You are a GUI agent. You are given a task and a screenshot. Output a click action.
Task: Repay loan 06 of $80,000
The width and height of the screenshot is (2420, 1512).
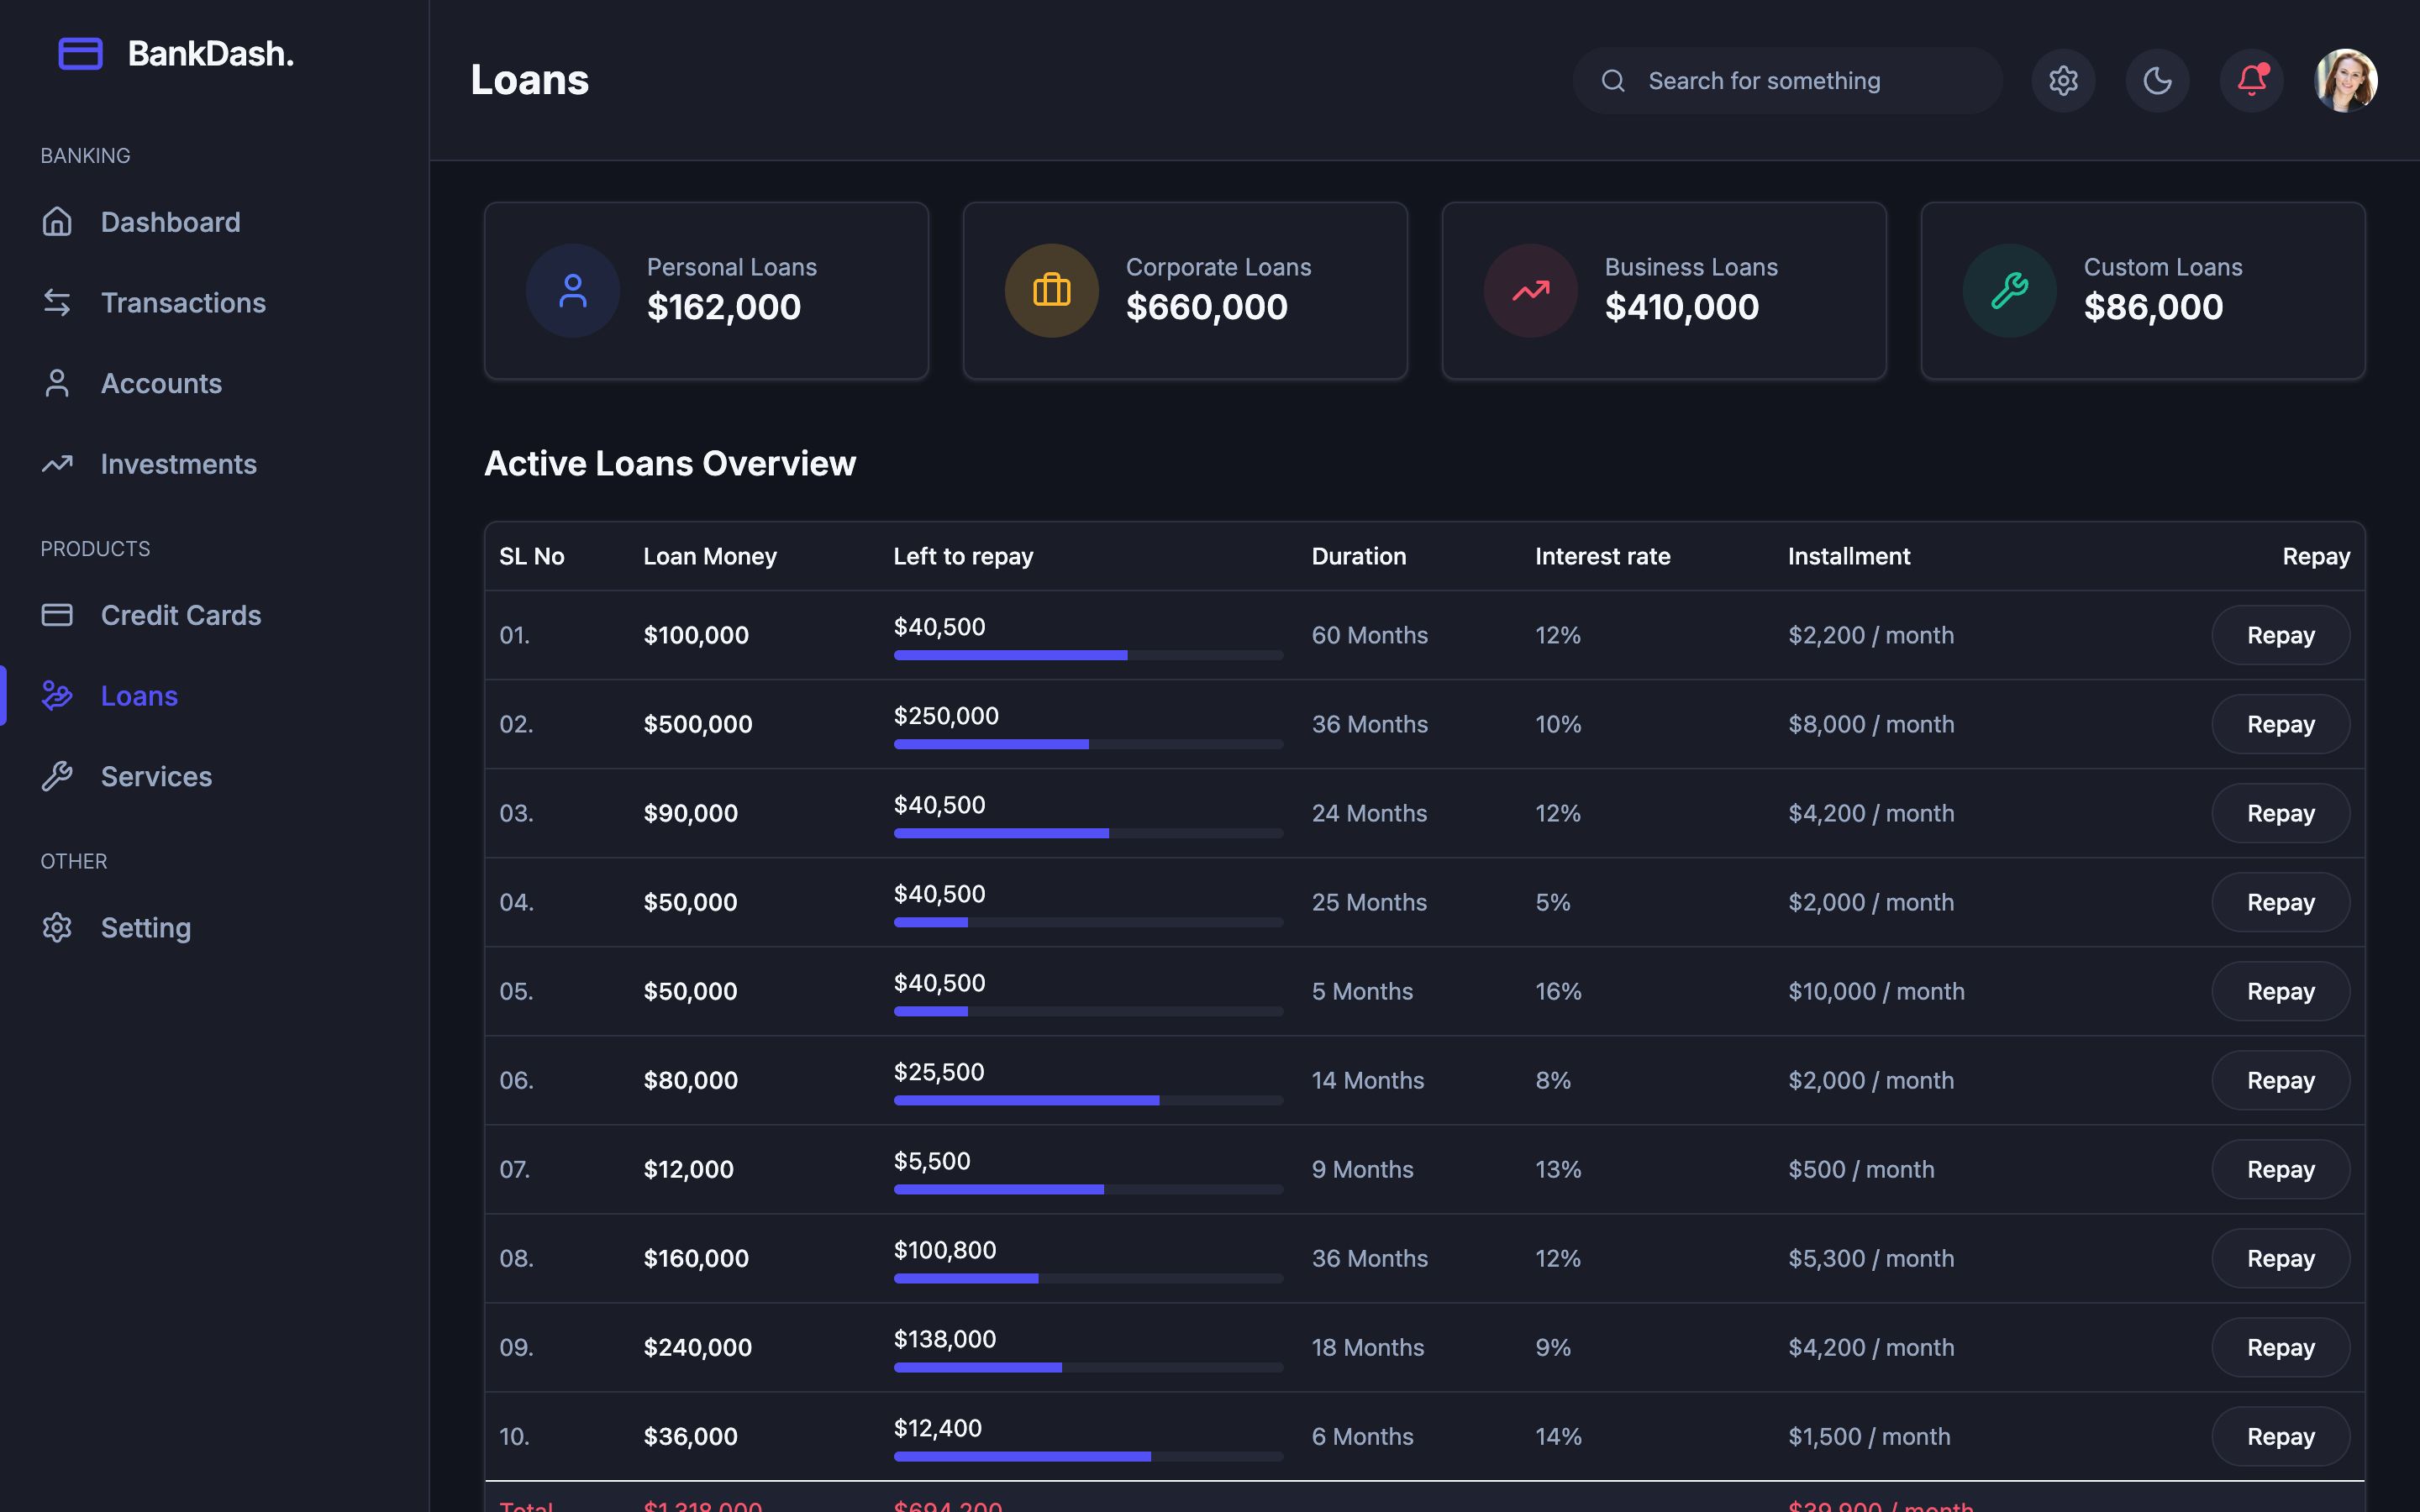(2280, 1080)
